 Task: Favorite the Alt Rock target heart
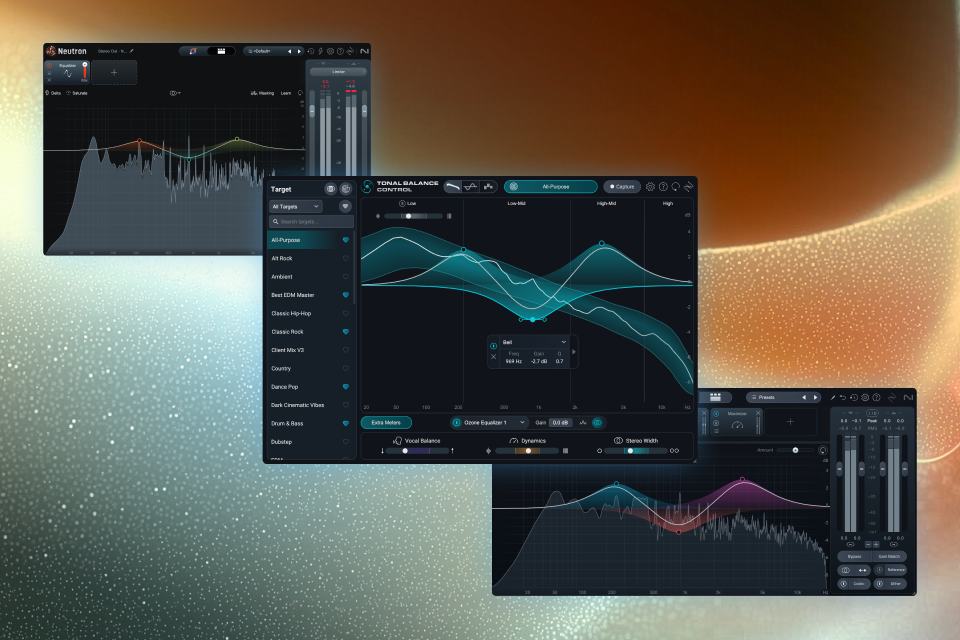(x=346, y=258)
